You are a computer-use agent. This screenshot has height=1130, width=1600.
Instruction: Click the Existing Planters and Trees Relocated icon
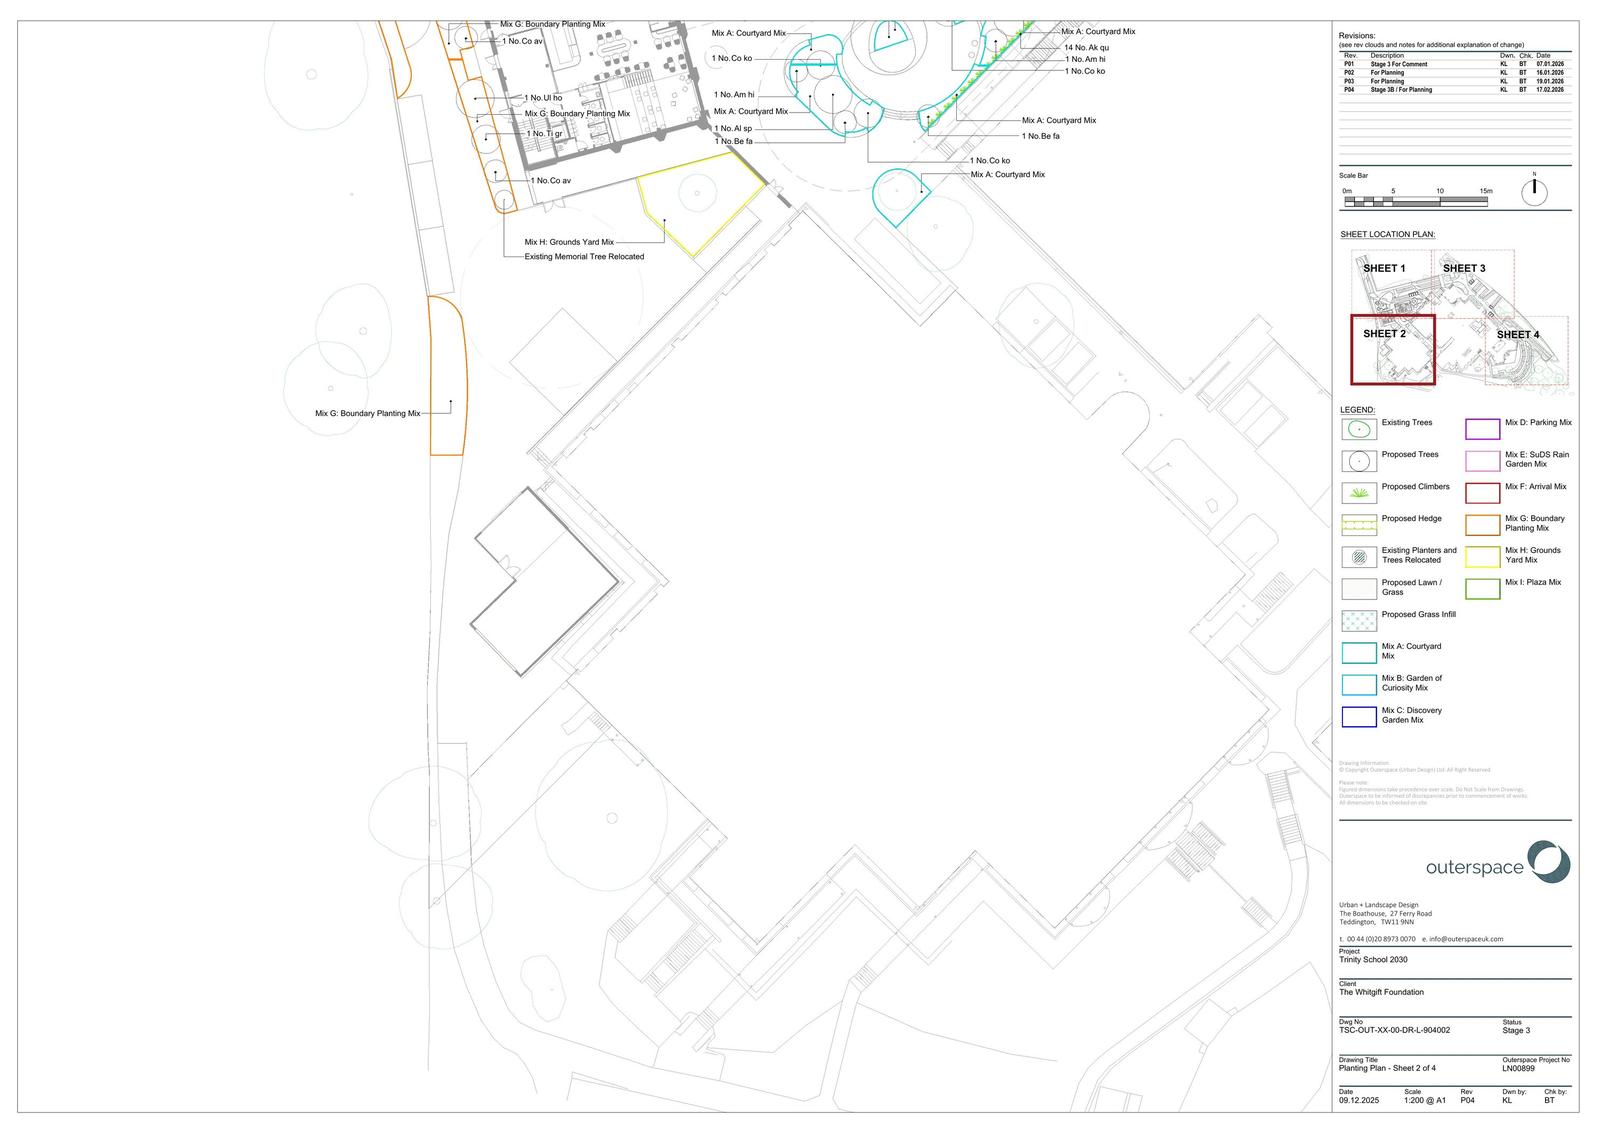coord(1358,557)
